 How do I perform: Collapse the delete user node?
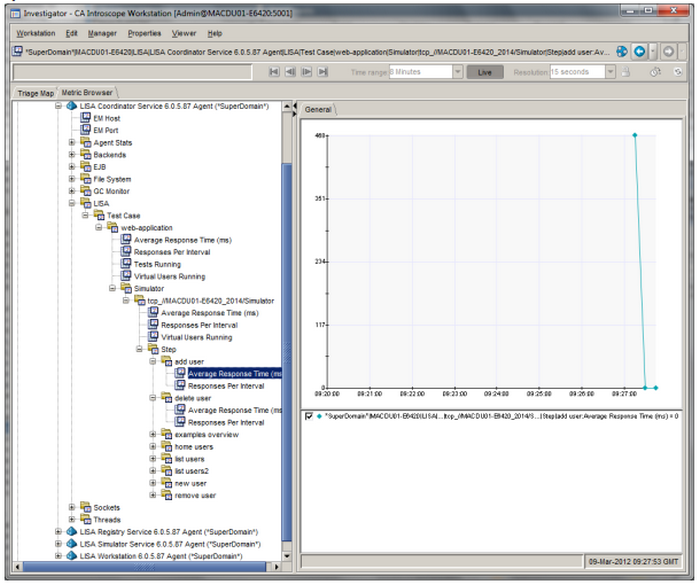(153, 398)
